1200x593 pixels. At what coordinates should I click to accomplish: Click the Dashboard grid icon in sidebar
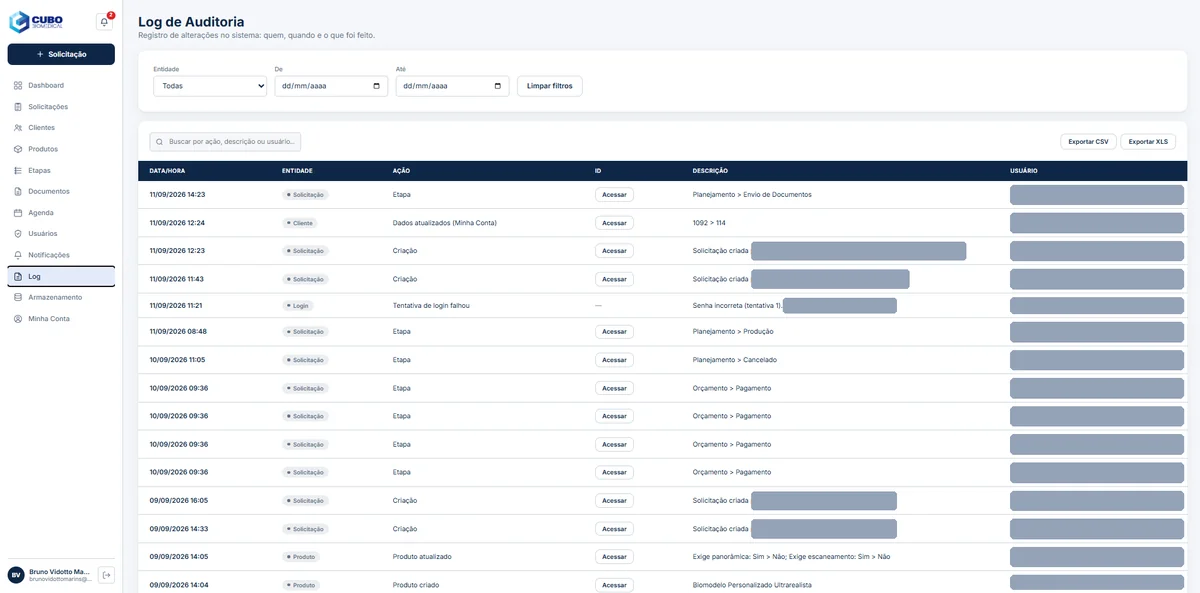point(18,86)
